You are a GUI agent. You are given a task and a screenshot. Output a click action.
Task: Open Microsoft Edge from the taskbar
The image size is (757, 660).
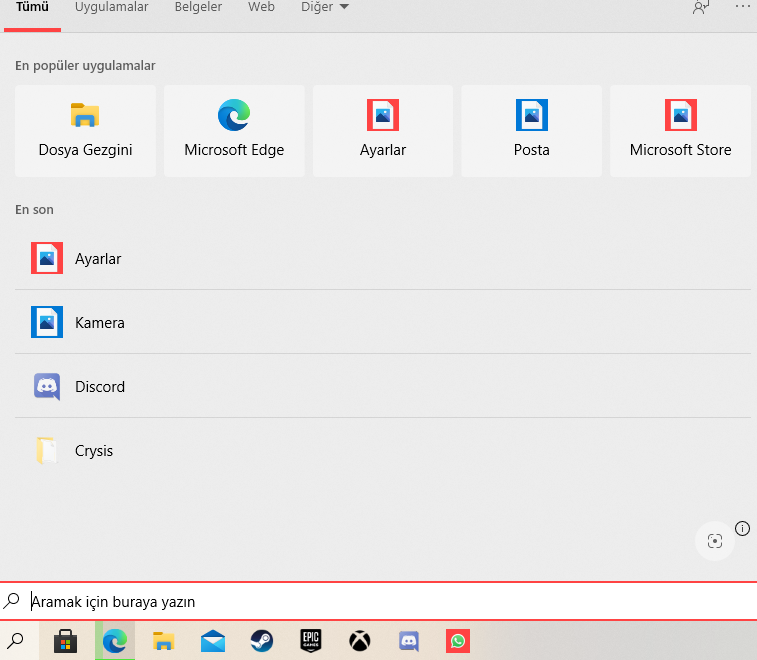coord(115,641)
